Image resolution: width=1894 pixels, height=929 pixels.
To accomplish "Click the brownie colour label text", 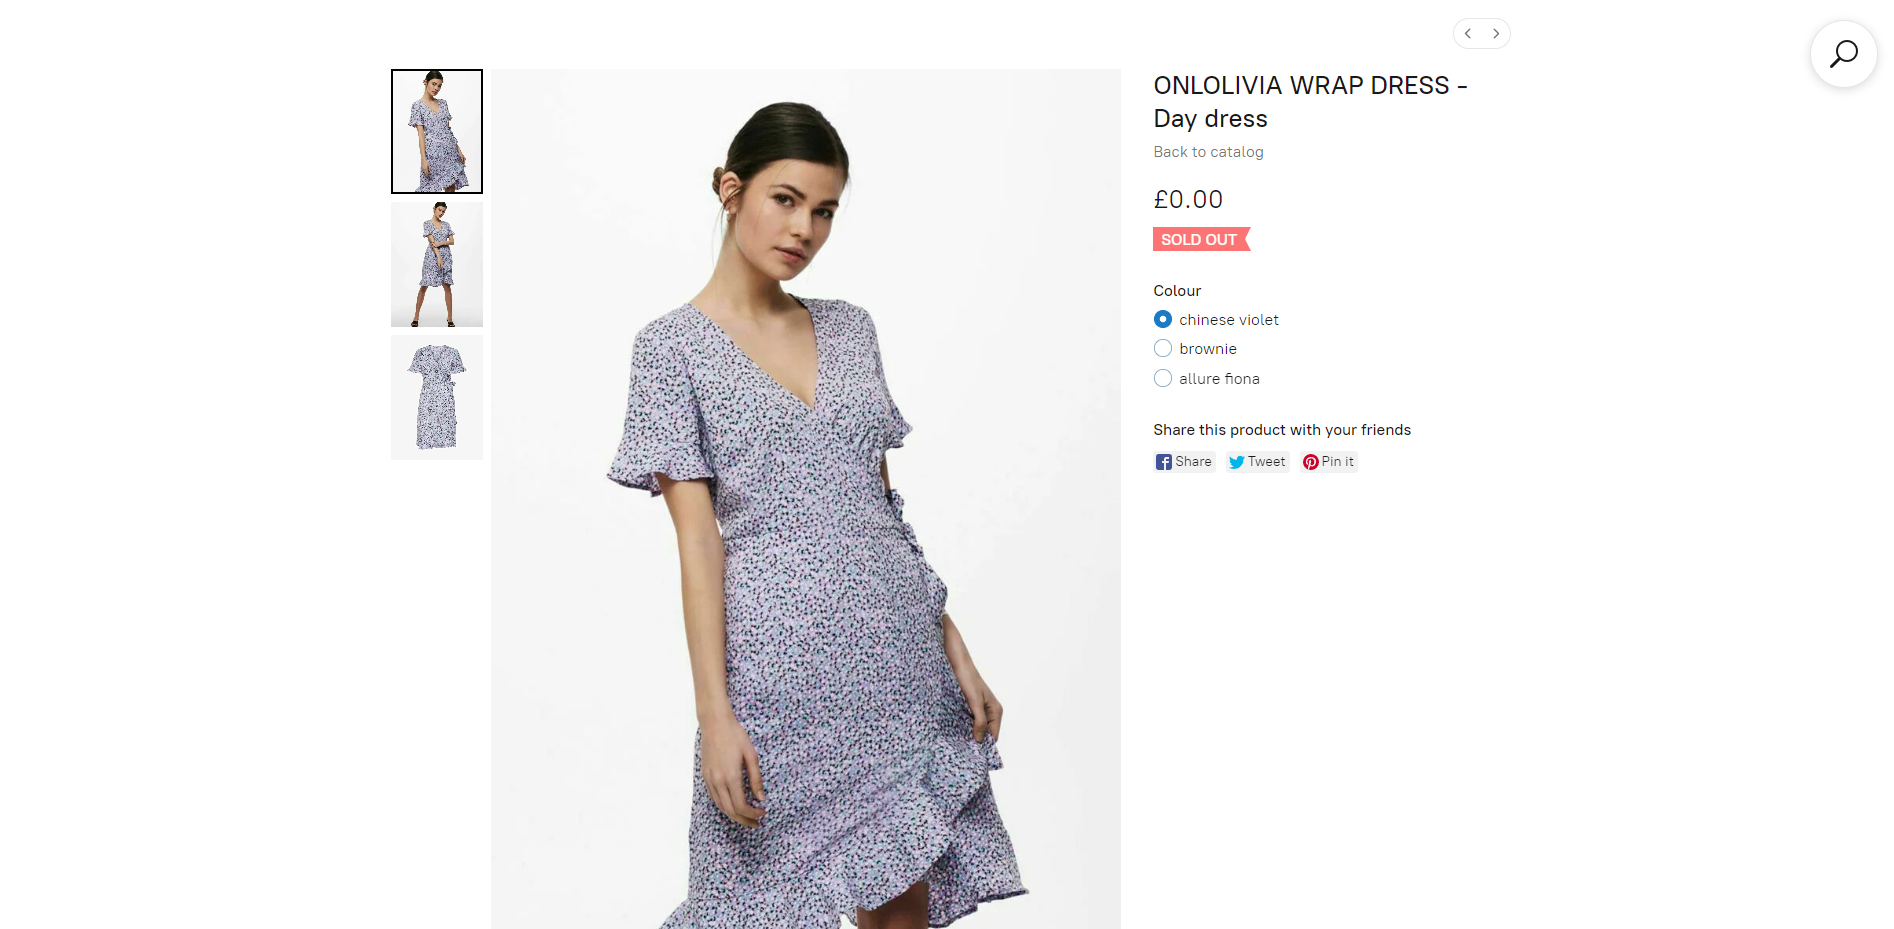I will pos(1208,349).
